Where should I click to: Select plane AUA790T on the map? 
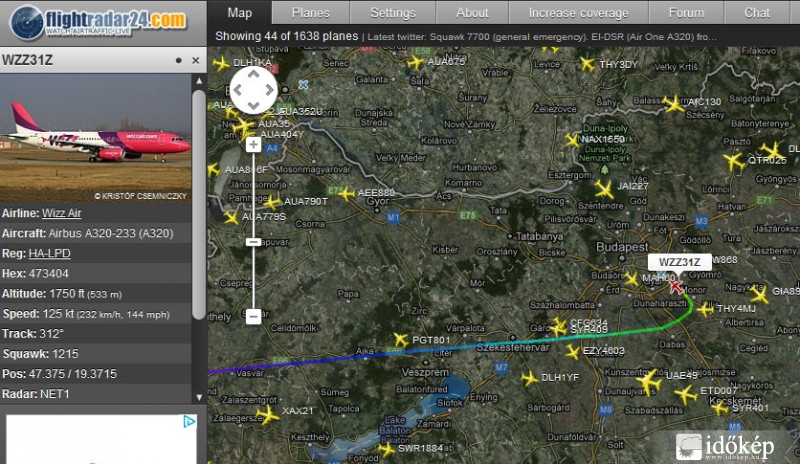(x=271, y=202)
